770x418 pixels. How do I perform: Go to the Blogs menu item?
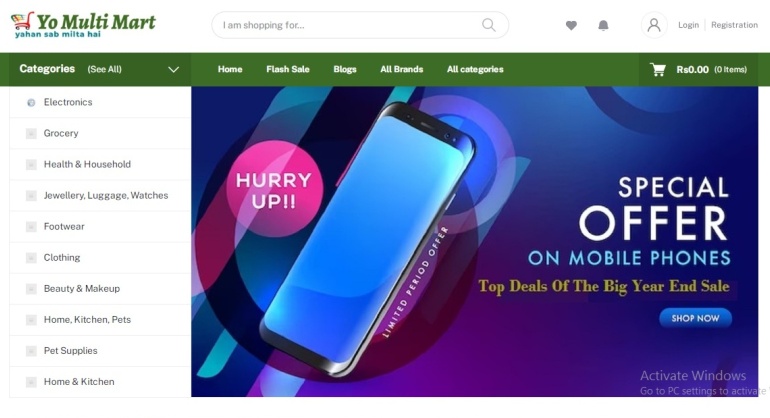click(345, 69)
